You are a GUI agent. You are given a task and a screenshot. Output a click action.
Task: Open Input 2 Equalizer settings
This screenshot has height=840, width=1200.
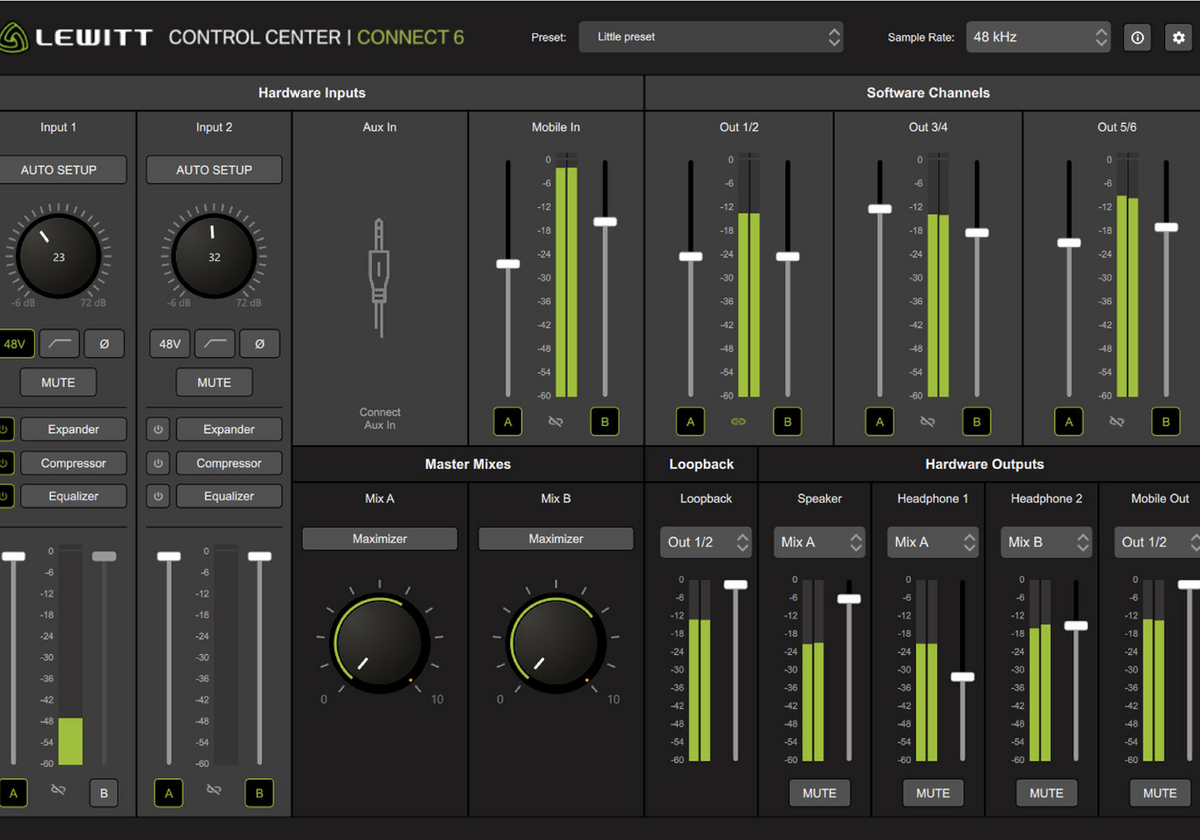click(x=229, y=496)
